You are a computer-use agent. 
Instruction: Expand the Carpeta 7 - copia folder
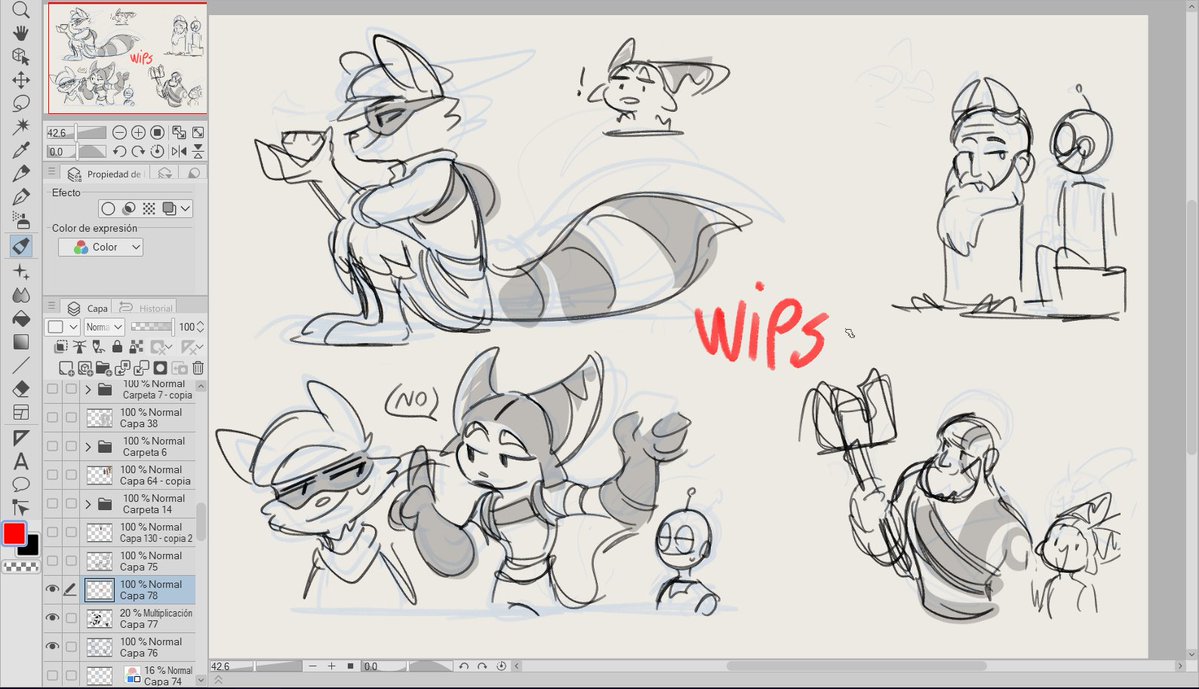pos(88,389)
